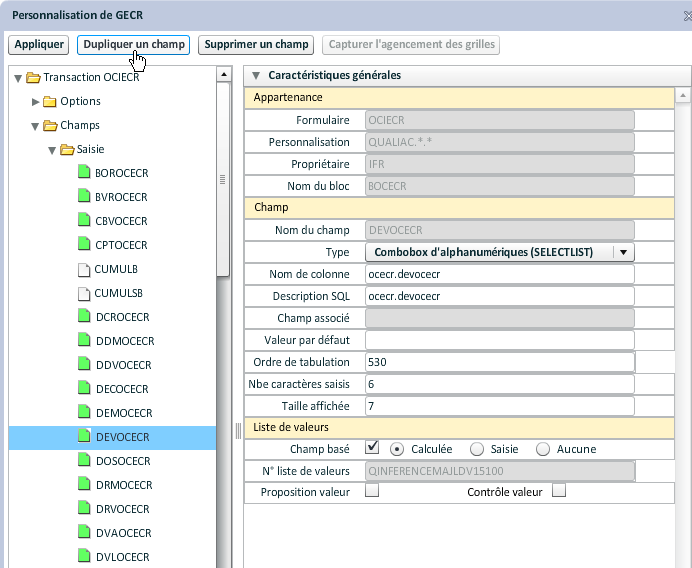
Task: Uncheck the Champ basé checkbox
Action: click(x=372, y=448)
